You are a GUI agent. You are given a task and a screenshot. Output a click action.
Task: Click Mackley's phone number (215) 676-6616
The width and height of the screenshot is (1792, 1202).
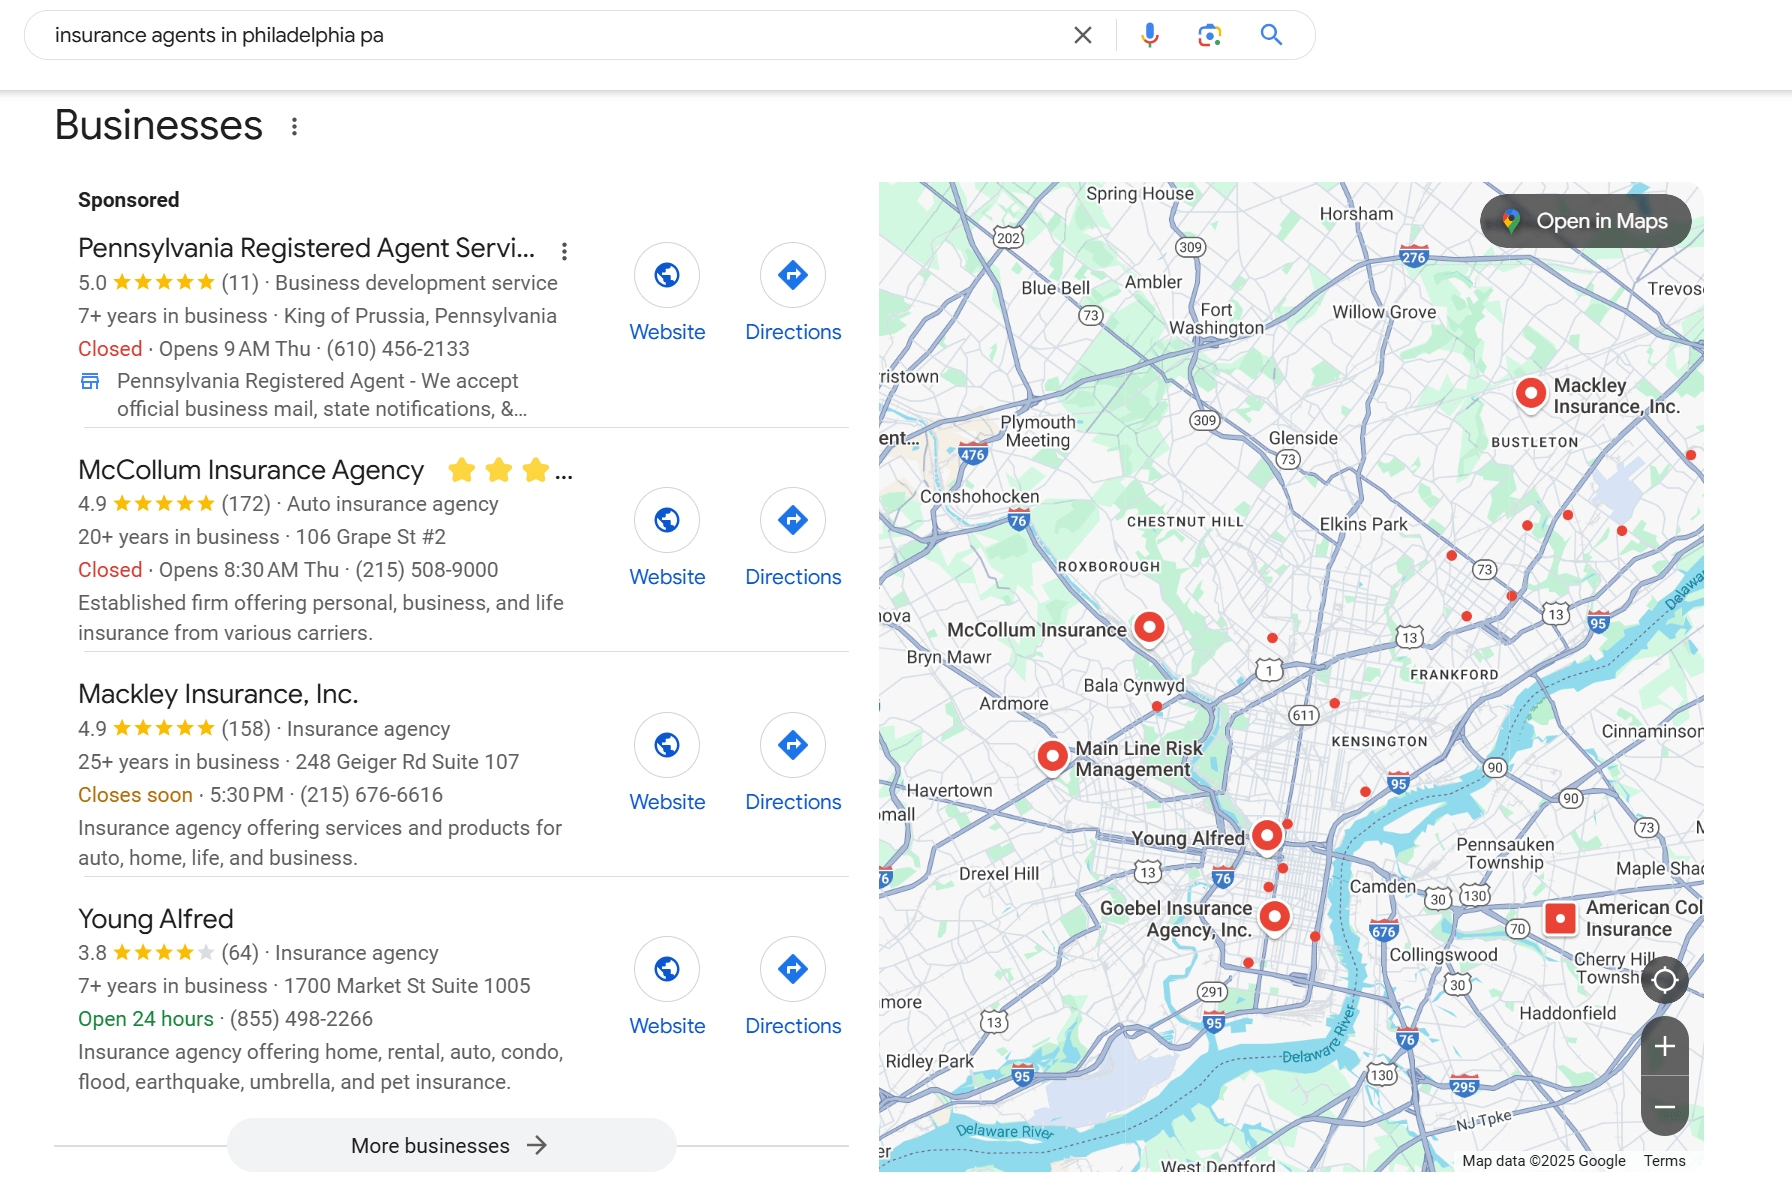(x=371, y=795)
